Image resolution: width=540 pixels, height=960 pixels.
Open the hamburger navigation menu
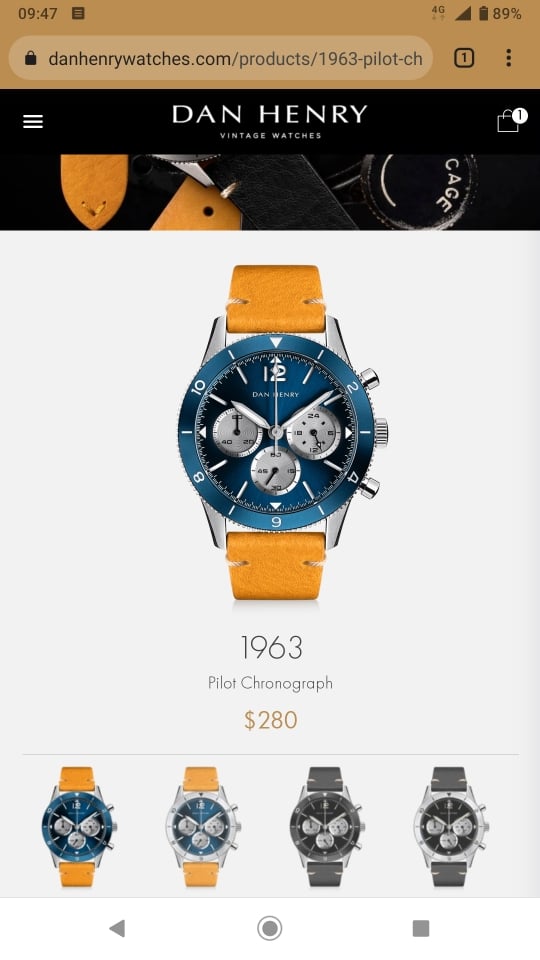tap(33, 122)
